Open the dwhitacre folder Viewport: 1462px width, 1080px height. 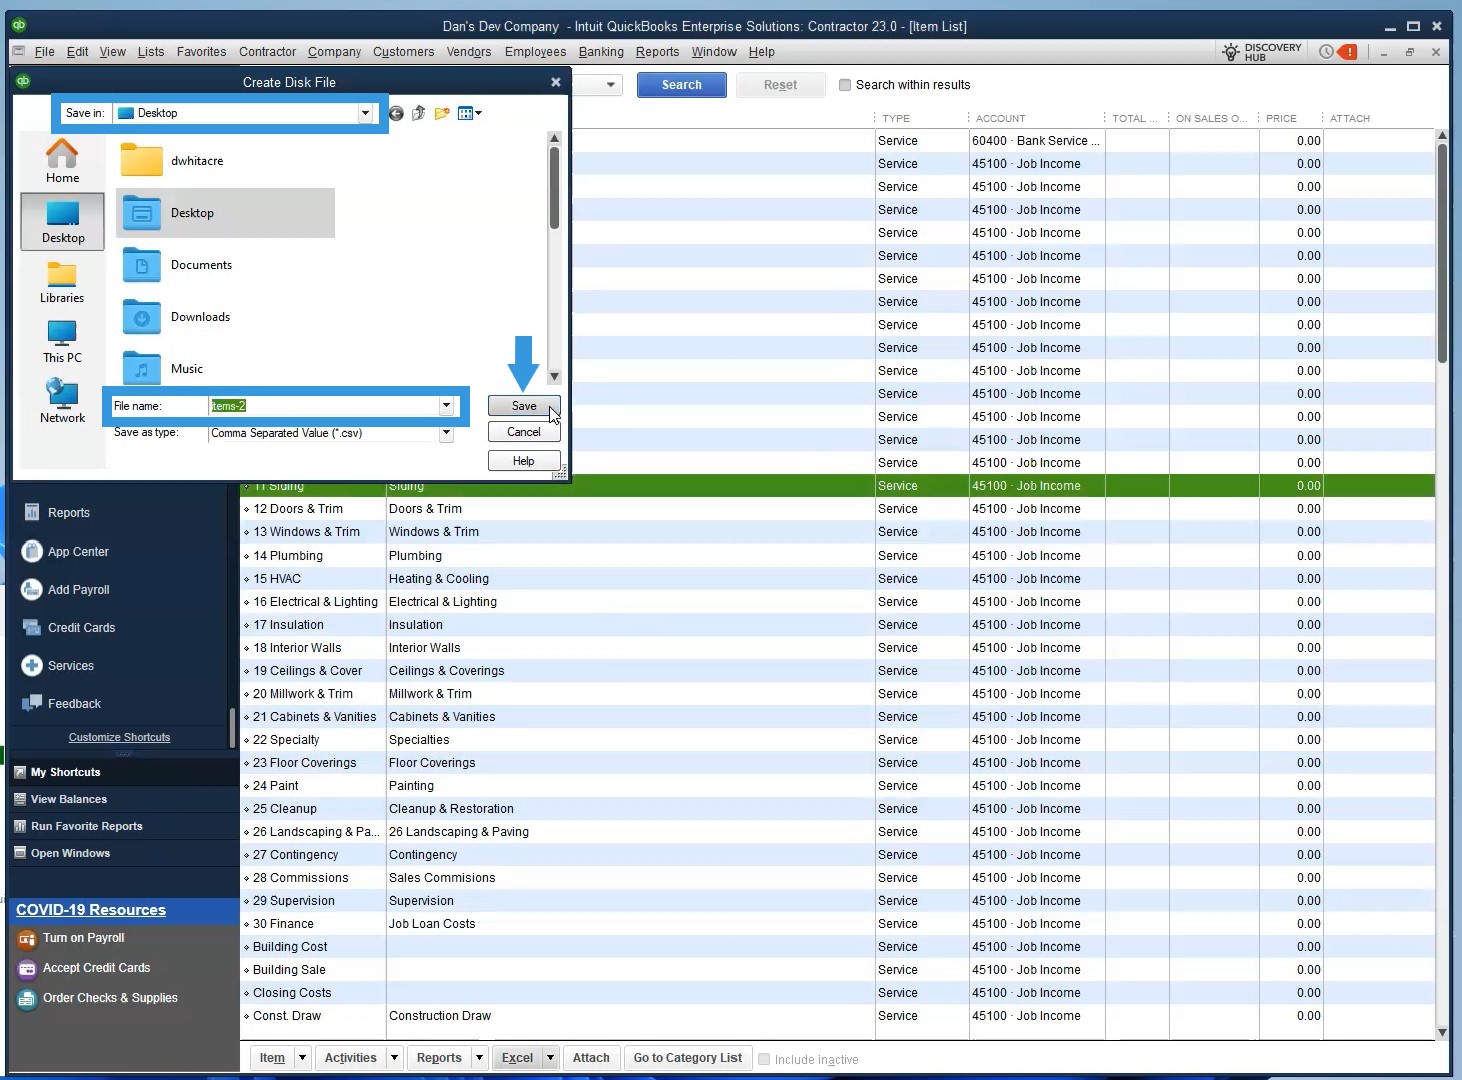click(x=172, y=161)
